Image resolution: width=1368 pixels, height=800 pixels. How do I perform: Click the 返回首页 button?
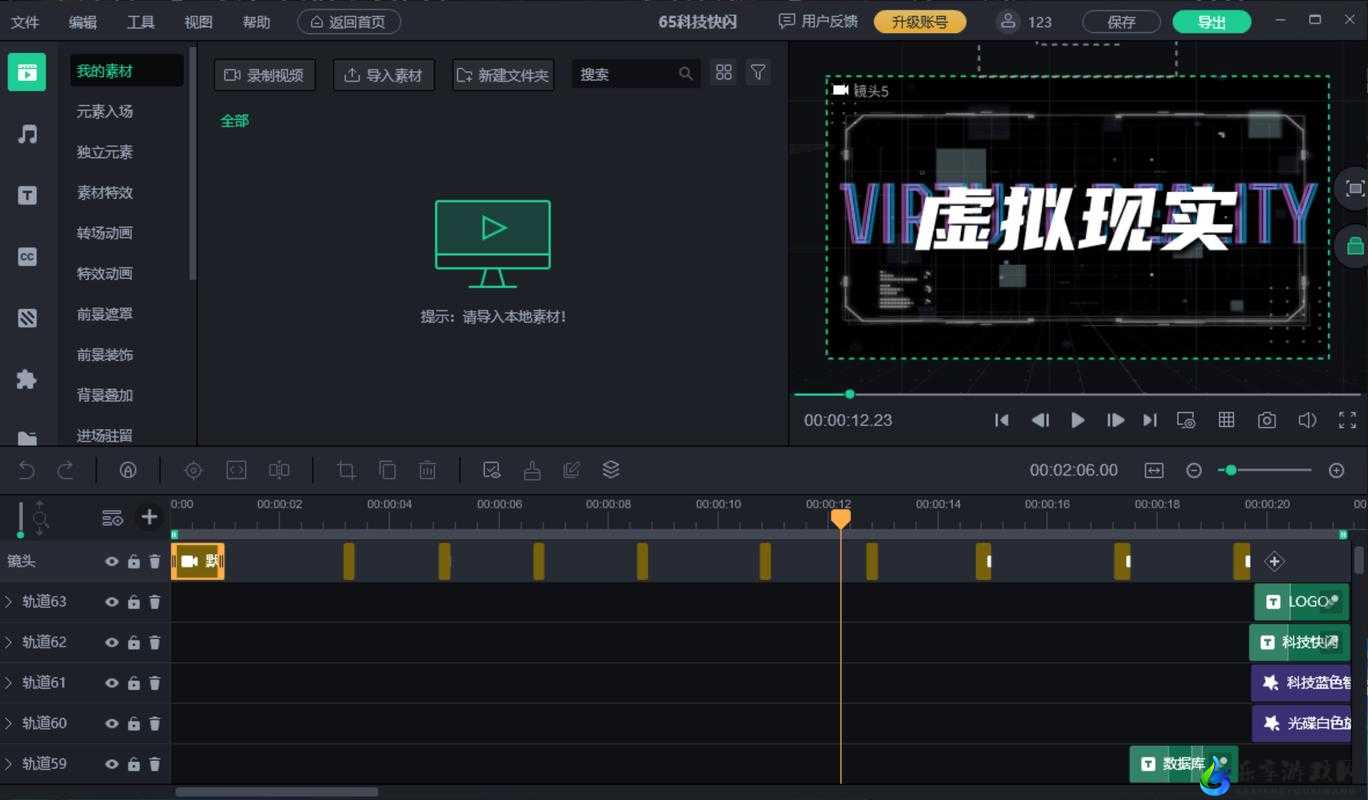[349, 21]
